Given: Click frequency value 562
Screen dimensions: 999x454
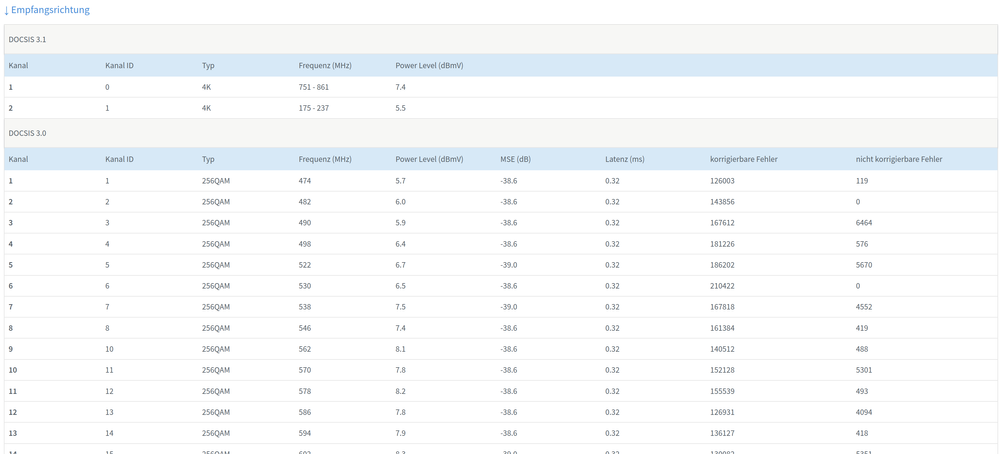Looking at the screenshot, I should tap(305, 349).
